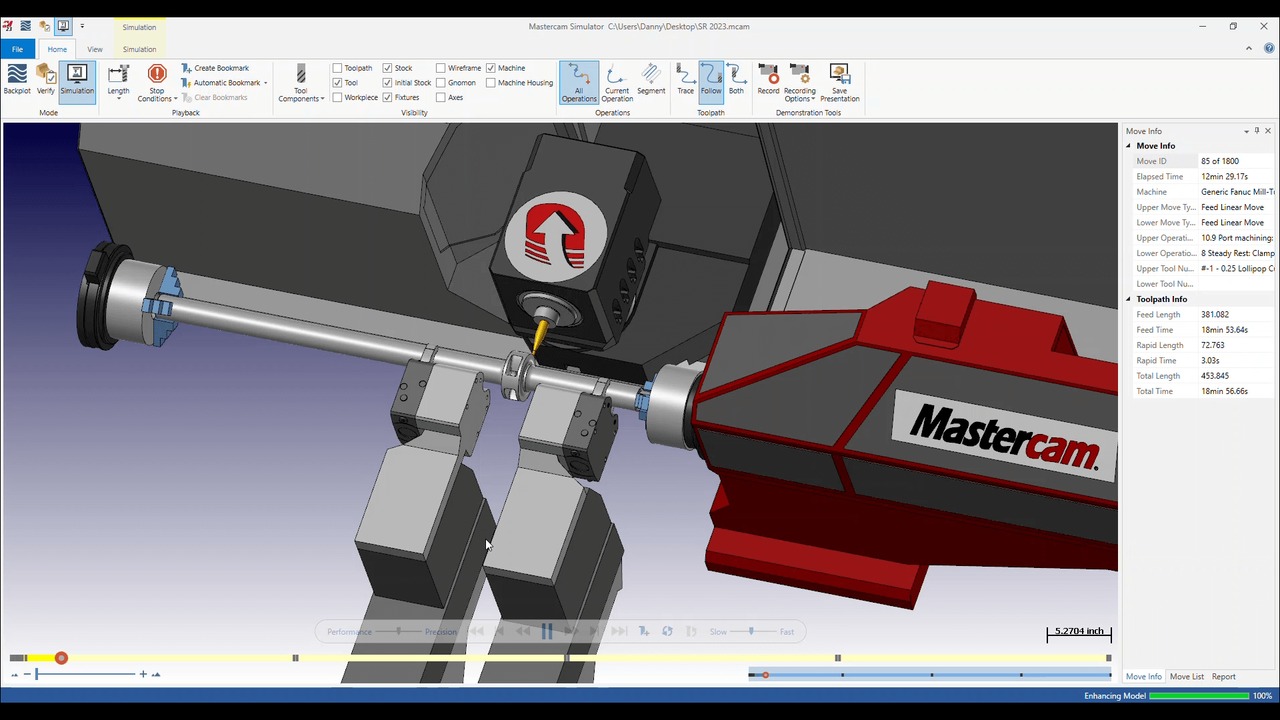Screen dimensions: 1280x720
Task: Click Save Presentation
Action: tap(840, 82)
